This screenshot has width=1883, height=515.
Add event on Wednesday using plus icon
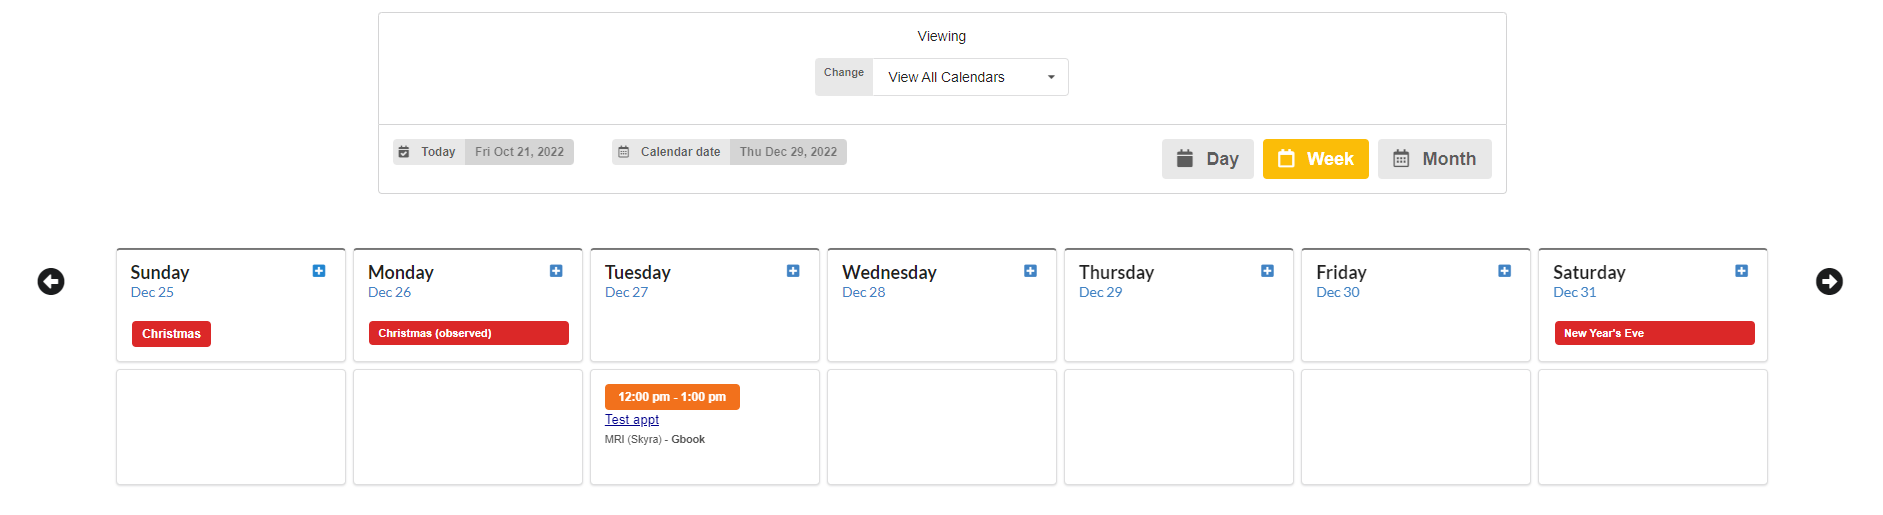(x=1030, y=271)
